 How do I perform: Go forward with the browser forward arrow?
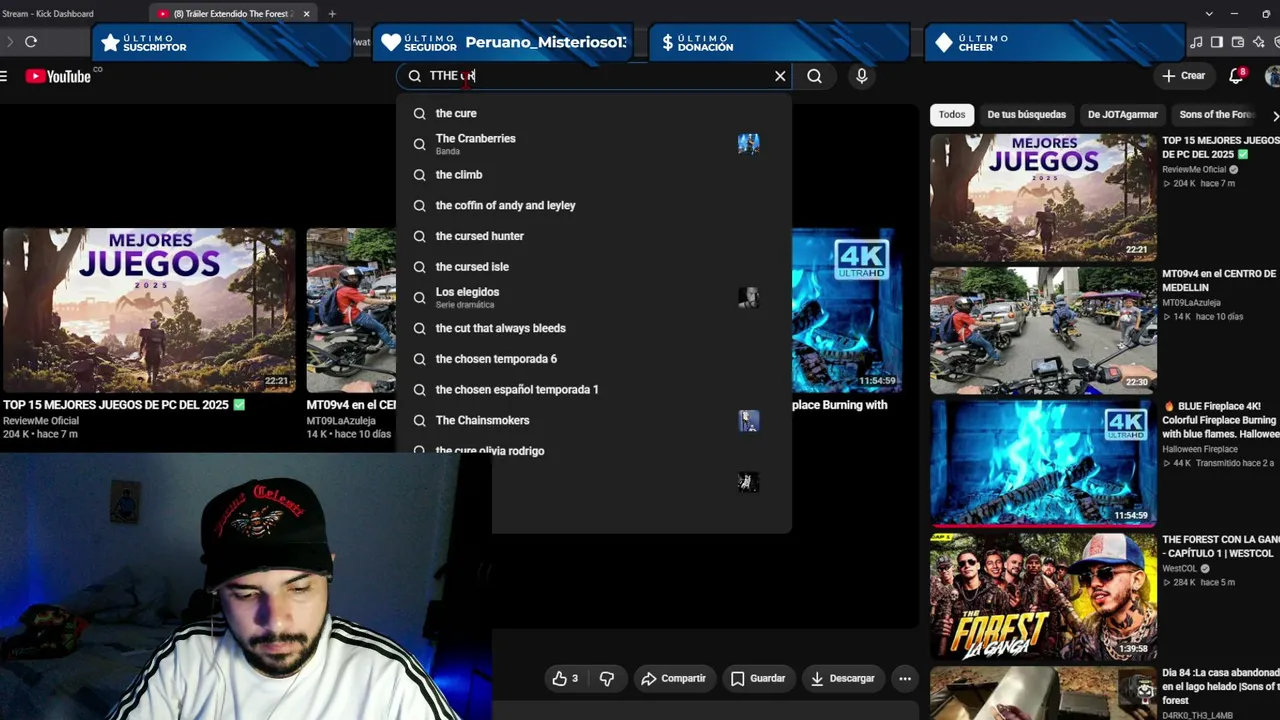click(x=9, y=42)
